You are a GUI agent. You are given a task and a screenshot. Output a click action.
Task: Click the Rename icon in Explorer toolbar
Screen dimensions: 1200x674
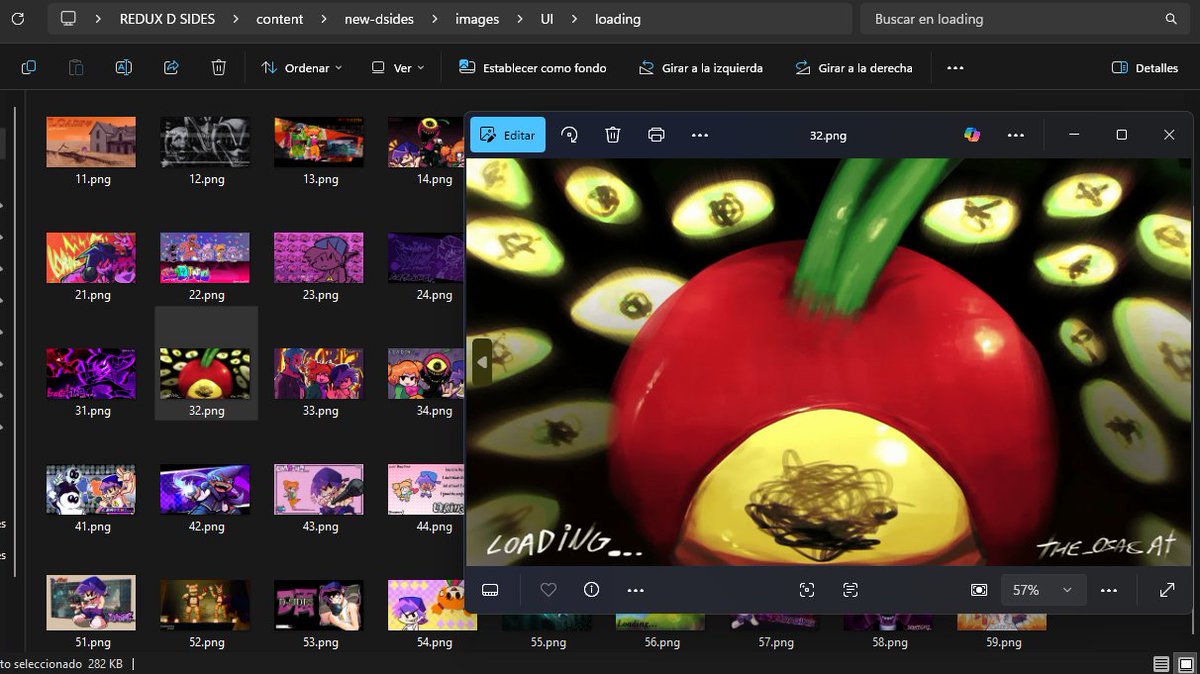(123, 68)
